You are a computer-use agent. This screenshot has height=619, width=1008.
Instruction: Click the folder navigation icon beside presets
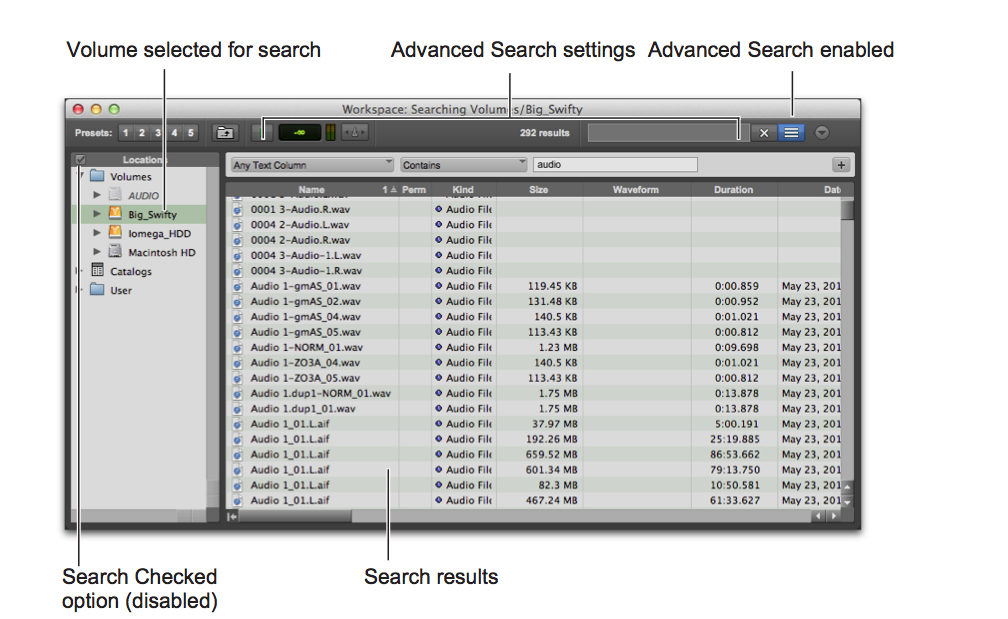pyautogui.click(x=225, y=132)
